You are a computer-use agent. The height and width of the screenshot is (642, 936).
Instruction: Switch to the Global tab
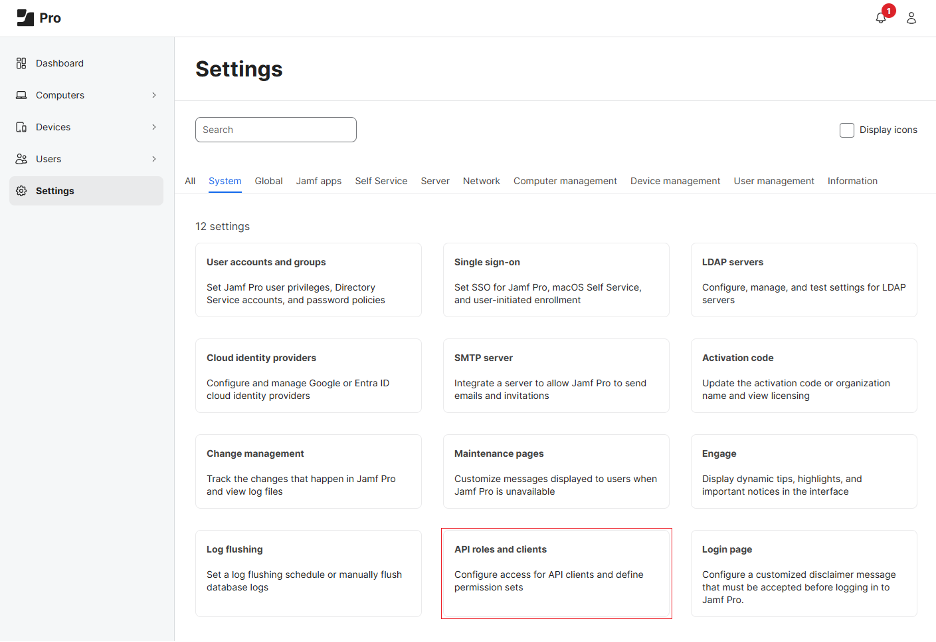click(x=269, y=181)
